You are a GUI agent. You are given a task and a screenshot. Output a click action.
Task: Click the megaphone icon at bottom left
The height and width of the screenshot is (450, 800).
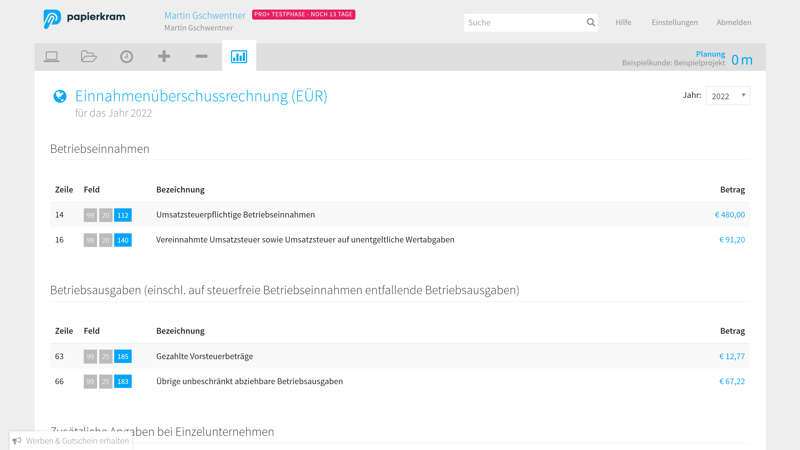(17, 440)
